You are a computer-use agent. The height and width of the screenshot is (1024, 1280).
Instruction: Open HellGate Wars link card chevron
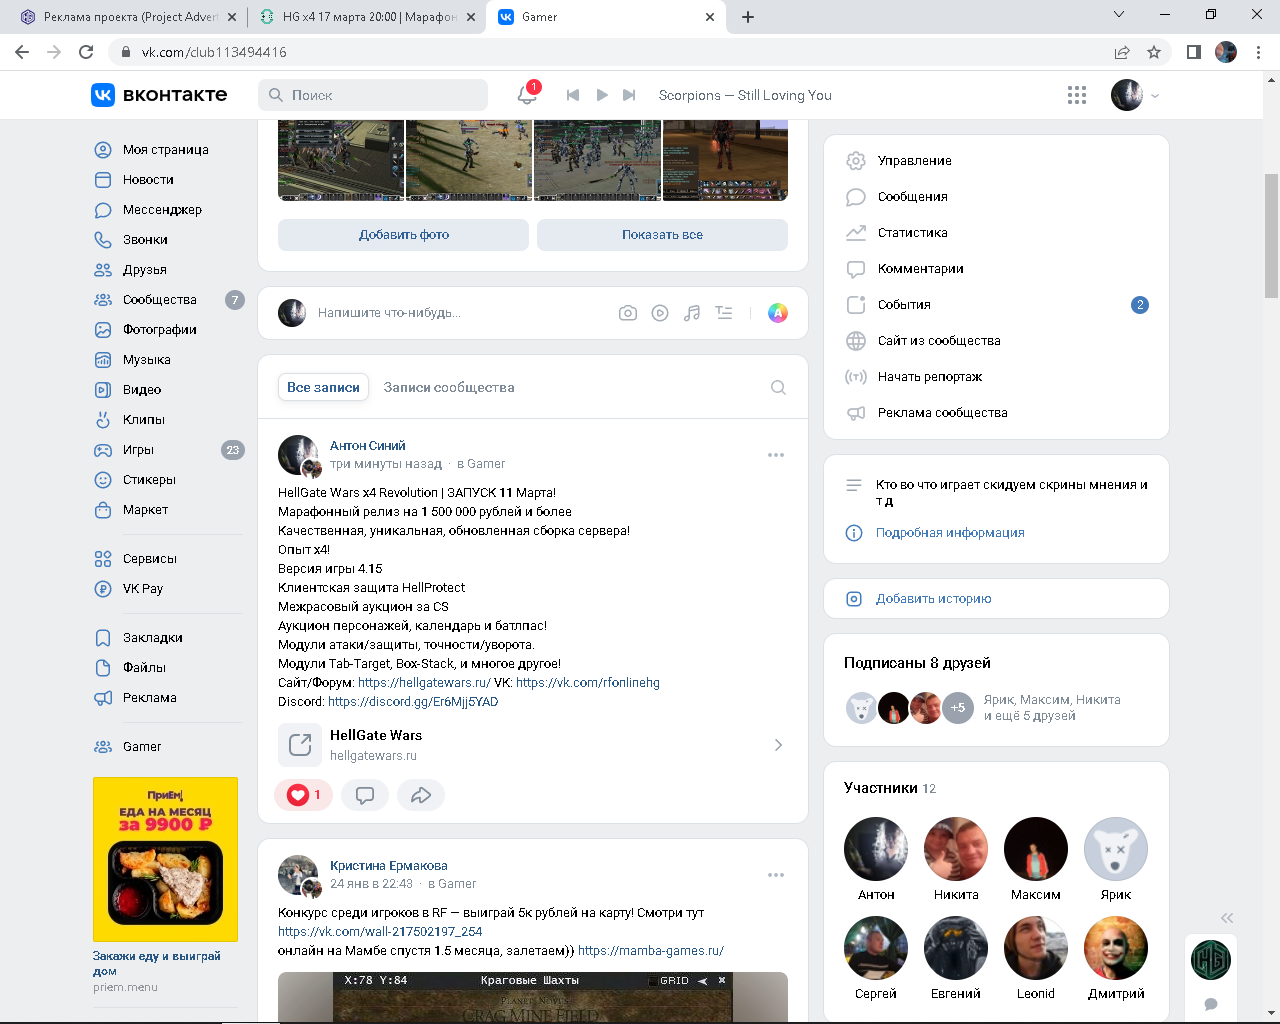(778, 745)
